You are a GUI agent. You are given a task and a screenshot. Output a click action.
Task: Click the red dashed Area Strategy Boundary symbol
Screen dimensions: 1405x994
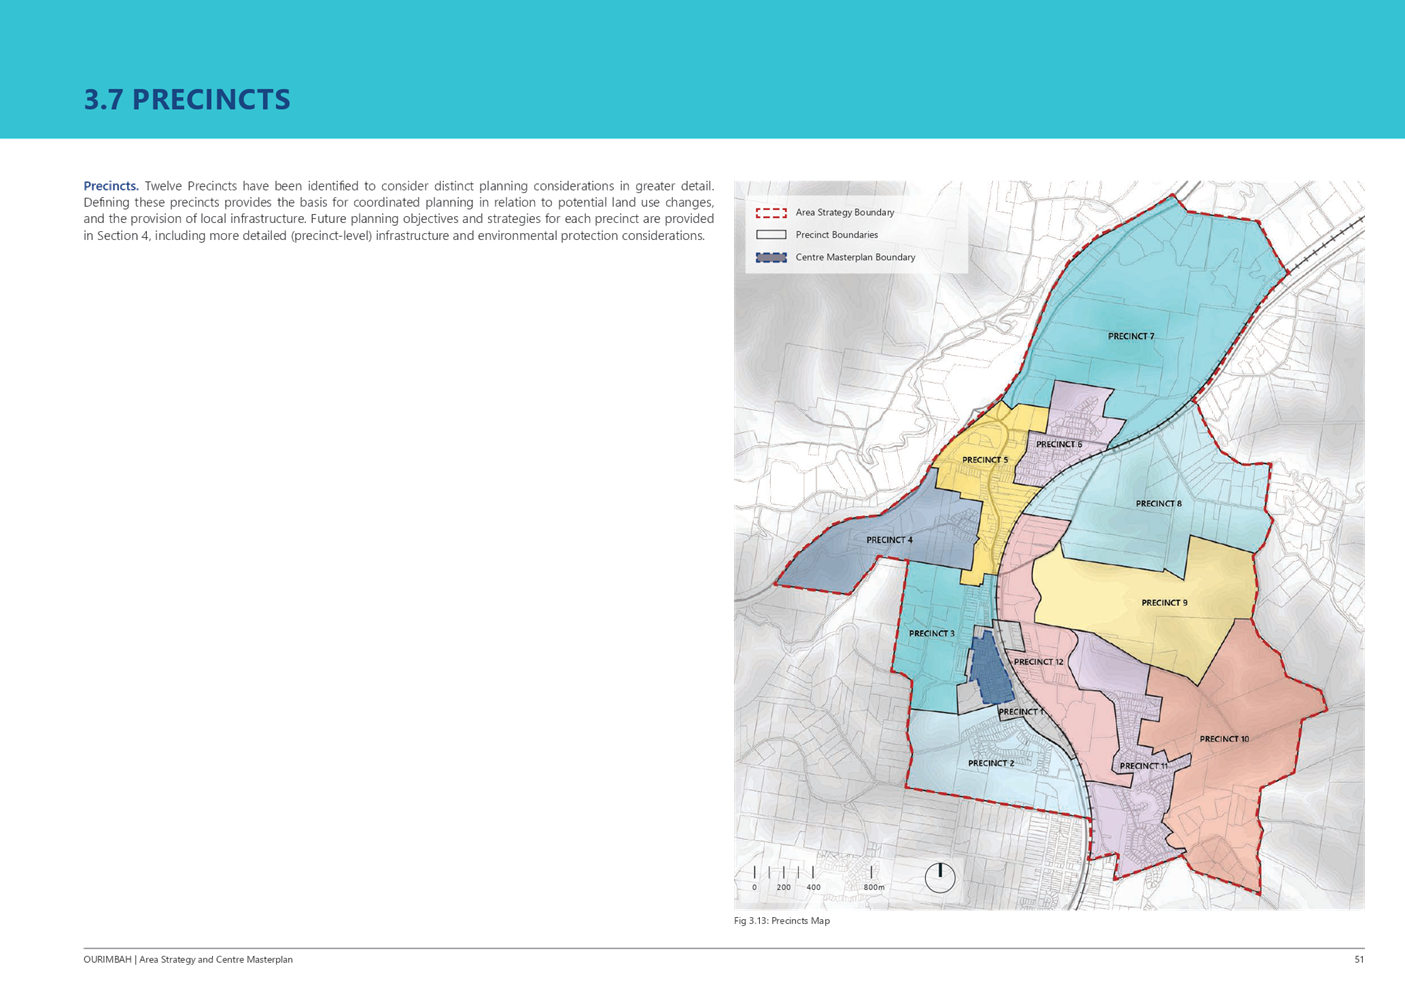click(x=771, y=212)
